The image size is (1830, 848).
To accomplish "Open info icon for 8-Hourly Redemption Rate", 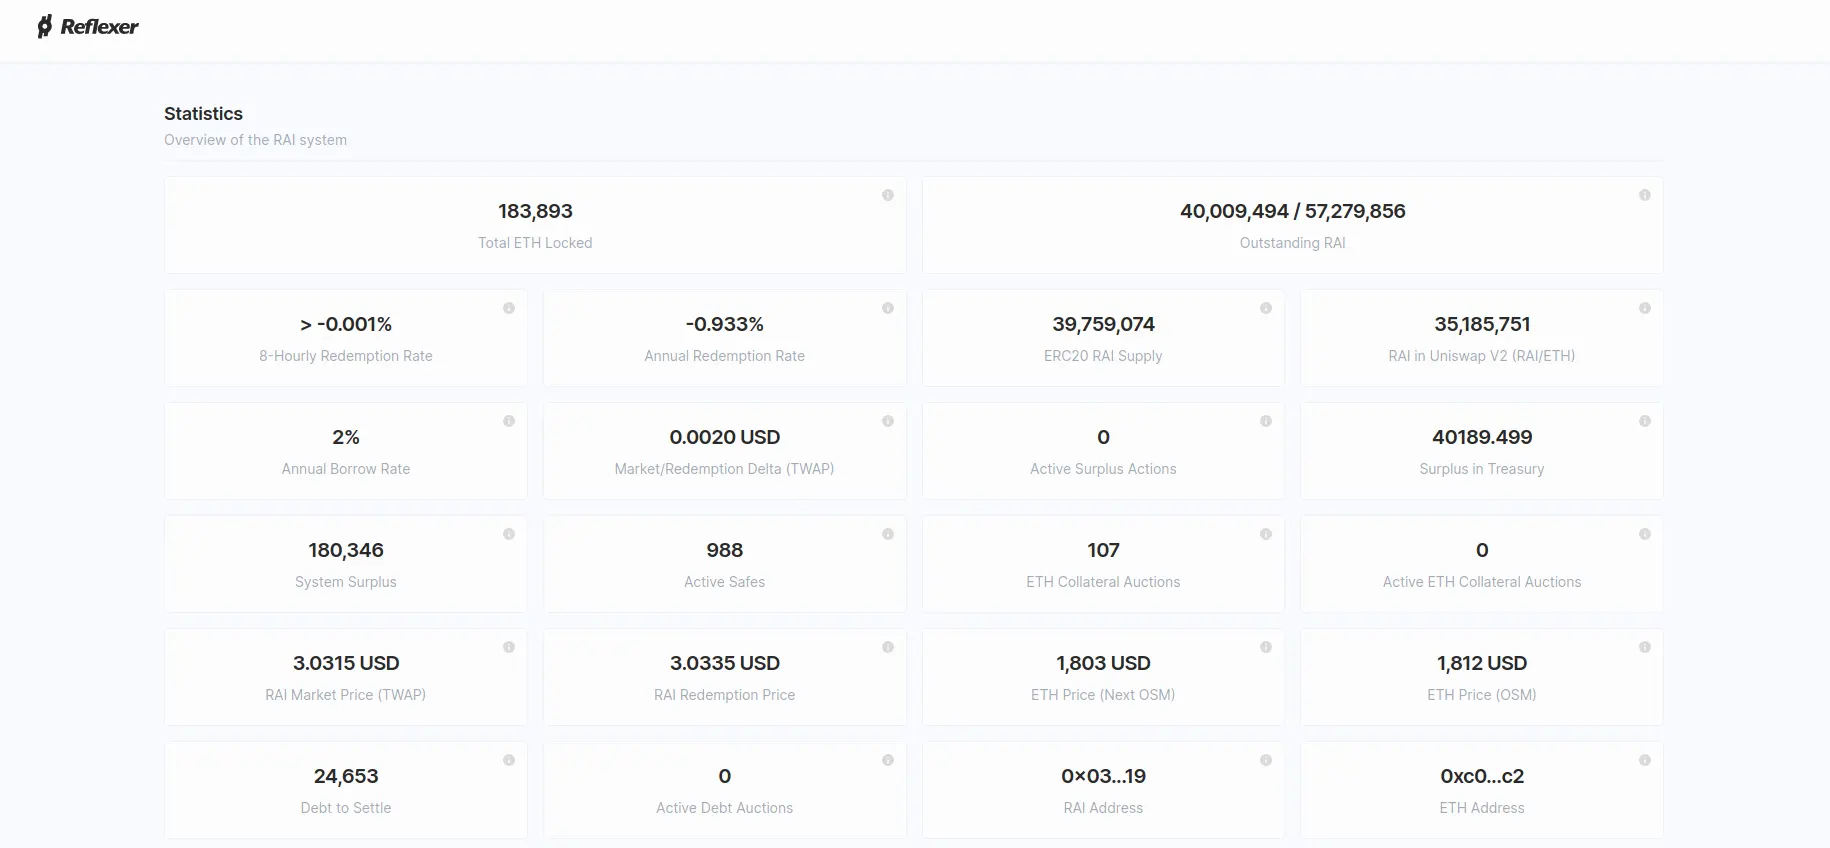I will pyautogui.click(x=509, y=308).
